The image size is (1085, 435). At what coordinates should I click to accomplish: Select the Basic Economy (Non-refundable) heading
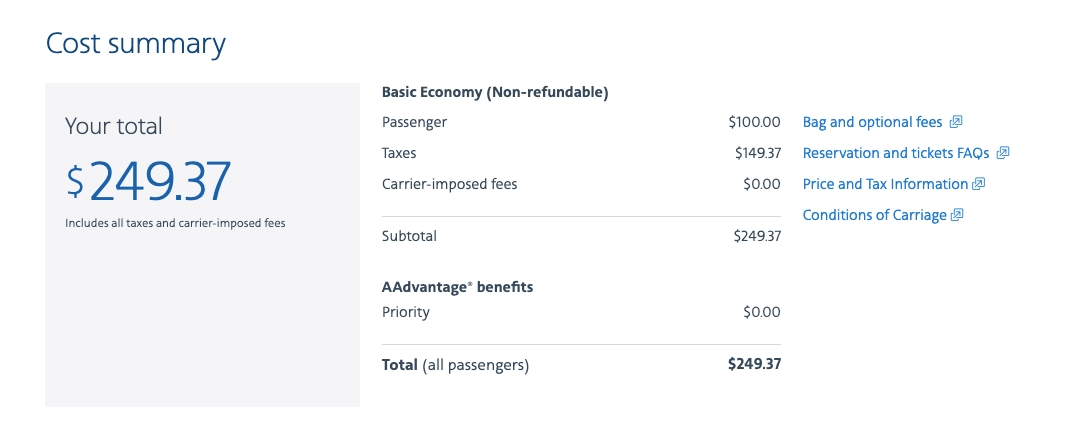pyautogui.click(x=495, y=92)
